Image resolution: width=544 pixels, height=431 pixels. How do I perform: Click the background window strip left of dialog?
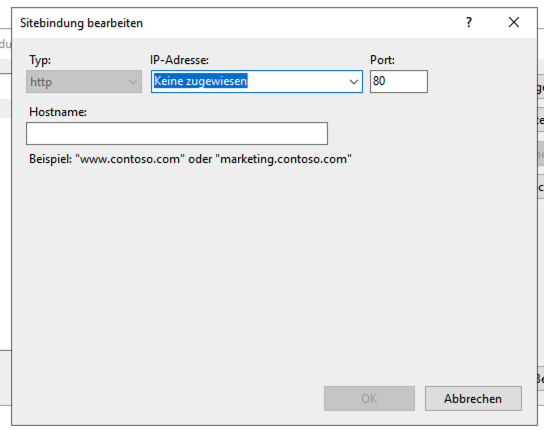tap(6, 216)
